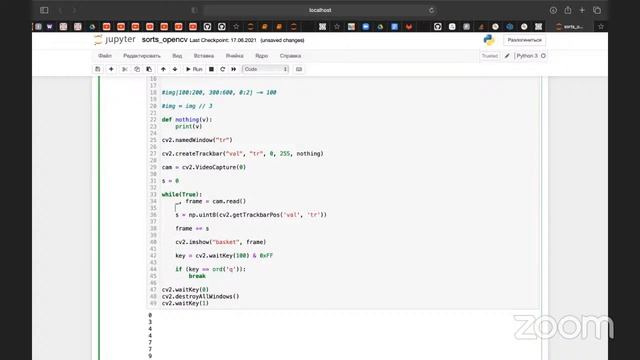The width and height of the screenshot is (640, 360).
Task: Move selected cell down with the arrow
Action: coord(175,69)
